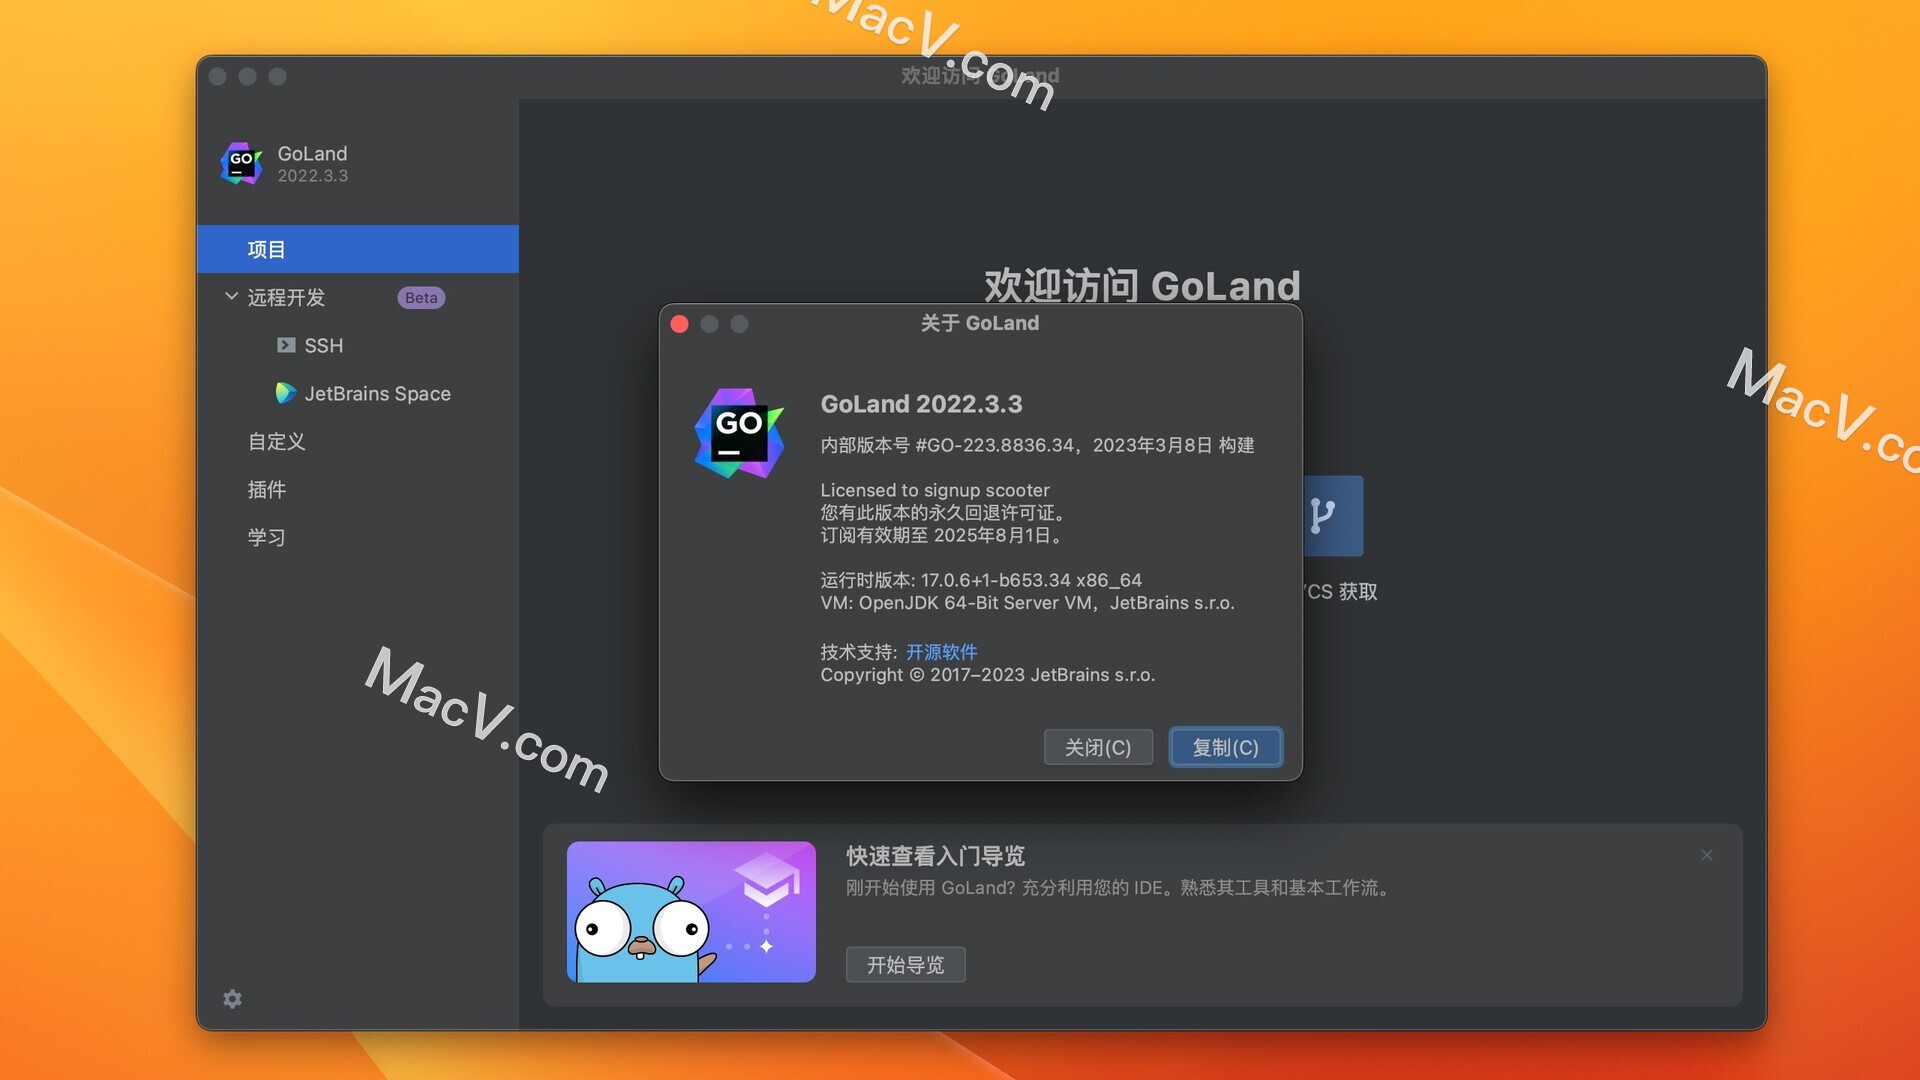
Task: Click the Beta badge next to 远程开发
Action: 421,297
